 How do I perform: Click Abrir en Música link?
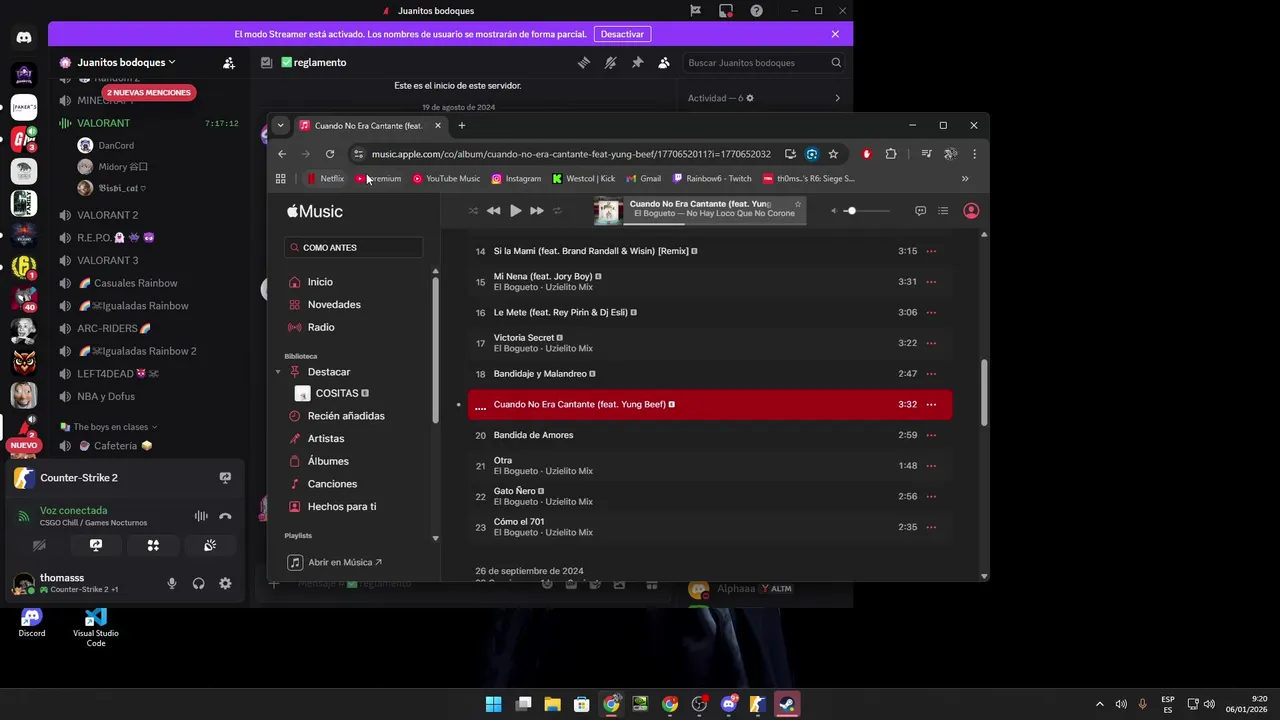pos(335,562)
